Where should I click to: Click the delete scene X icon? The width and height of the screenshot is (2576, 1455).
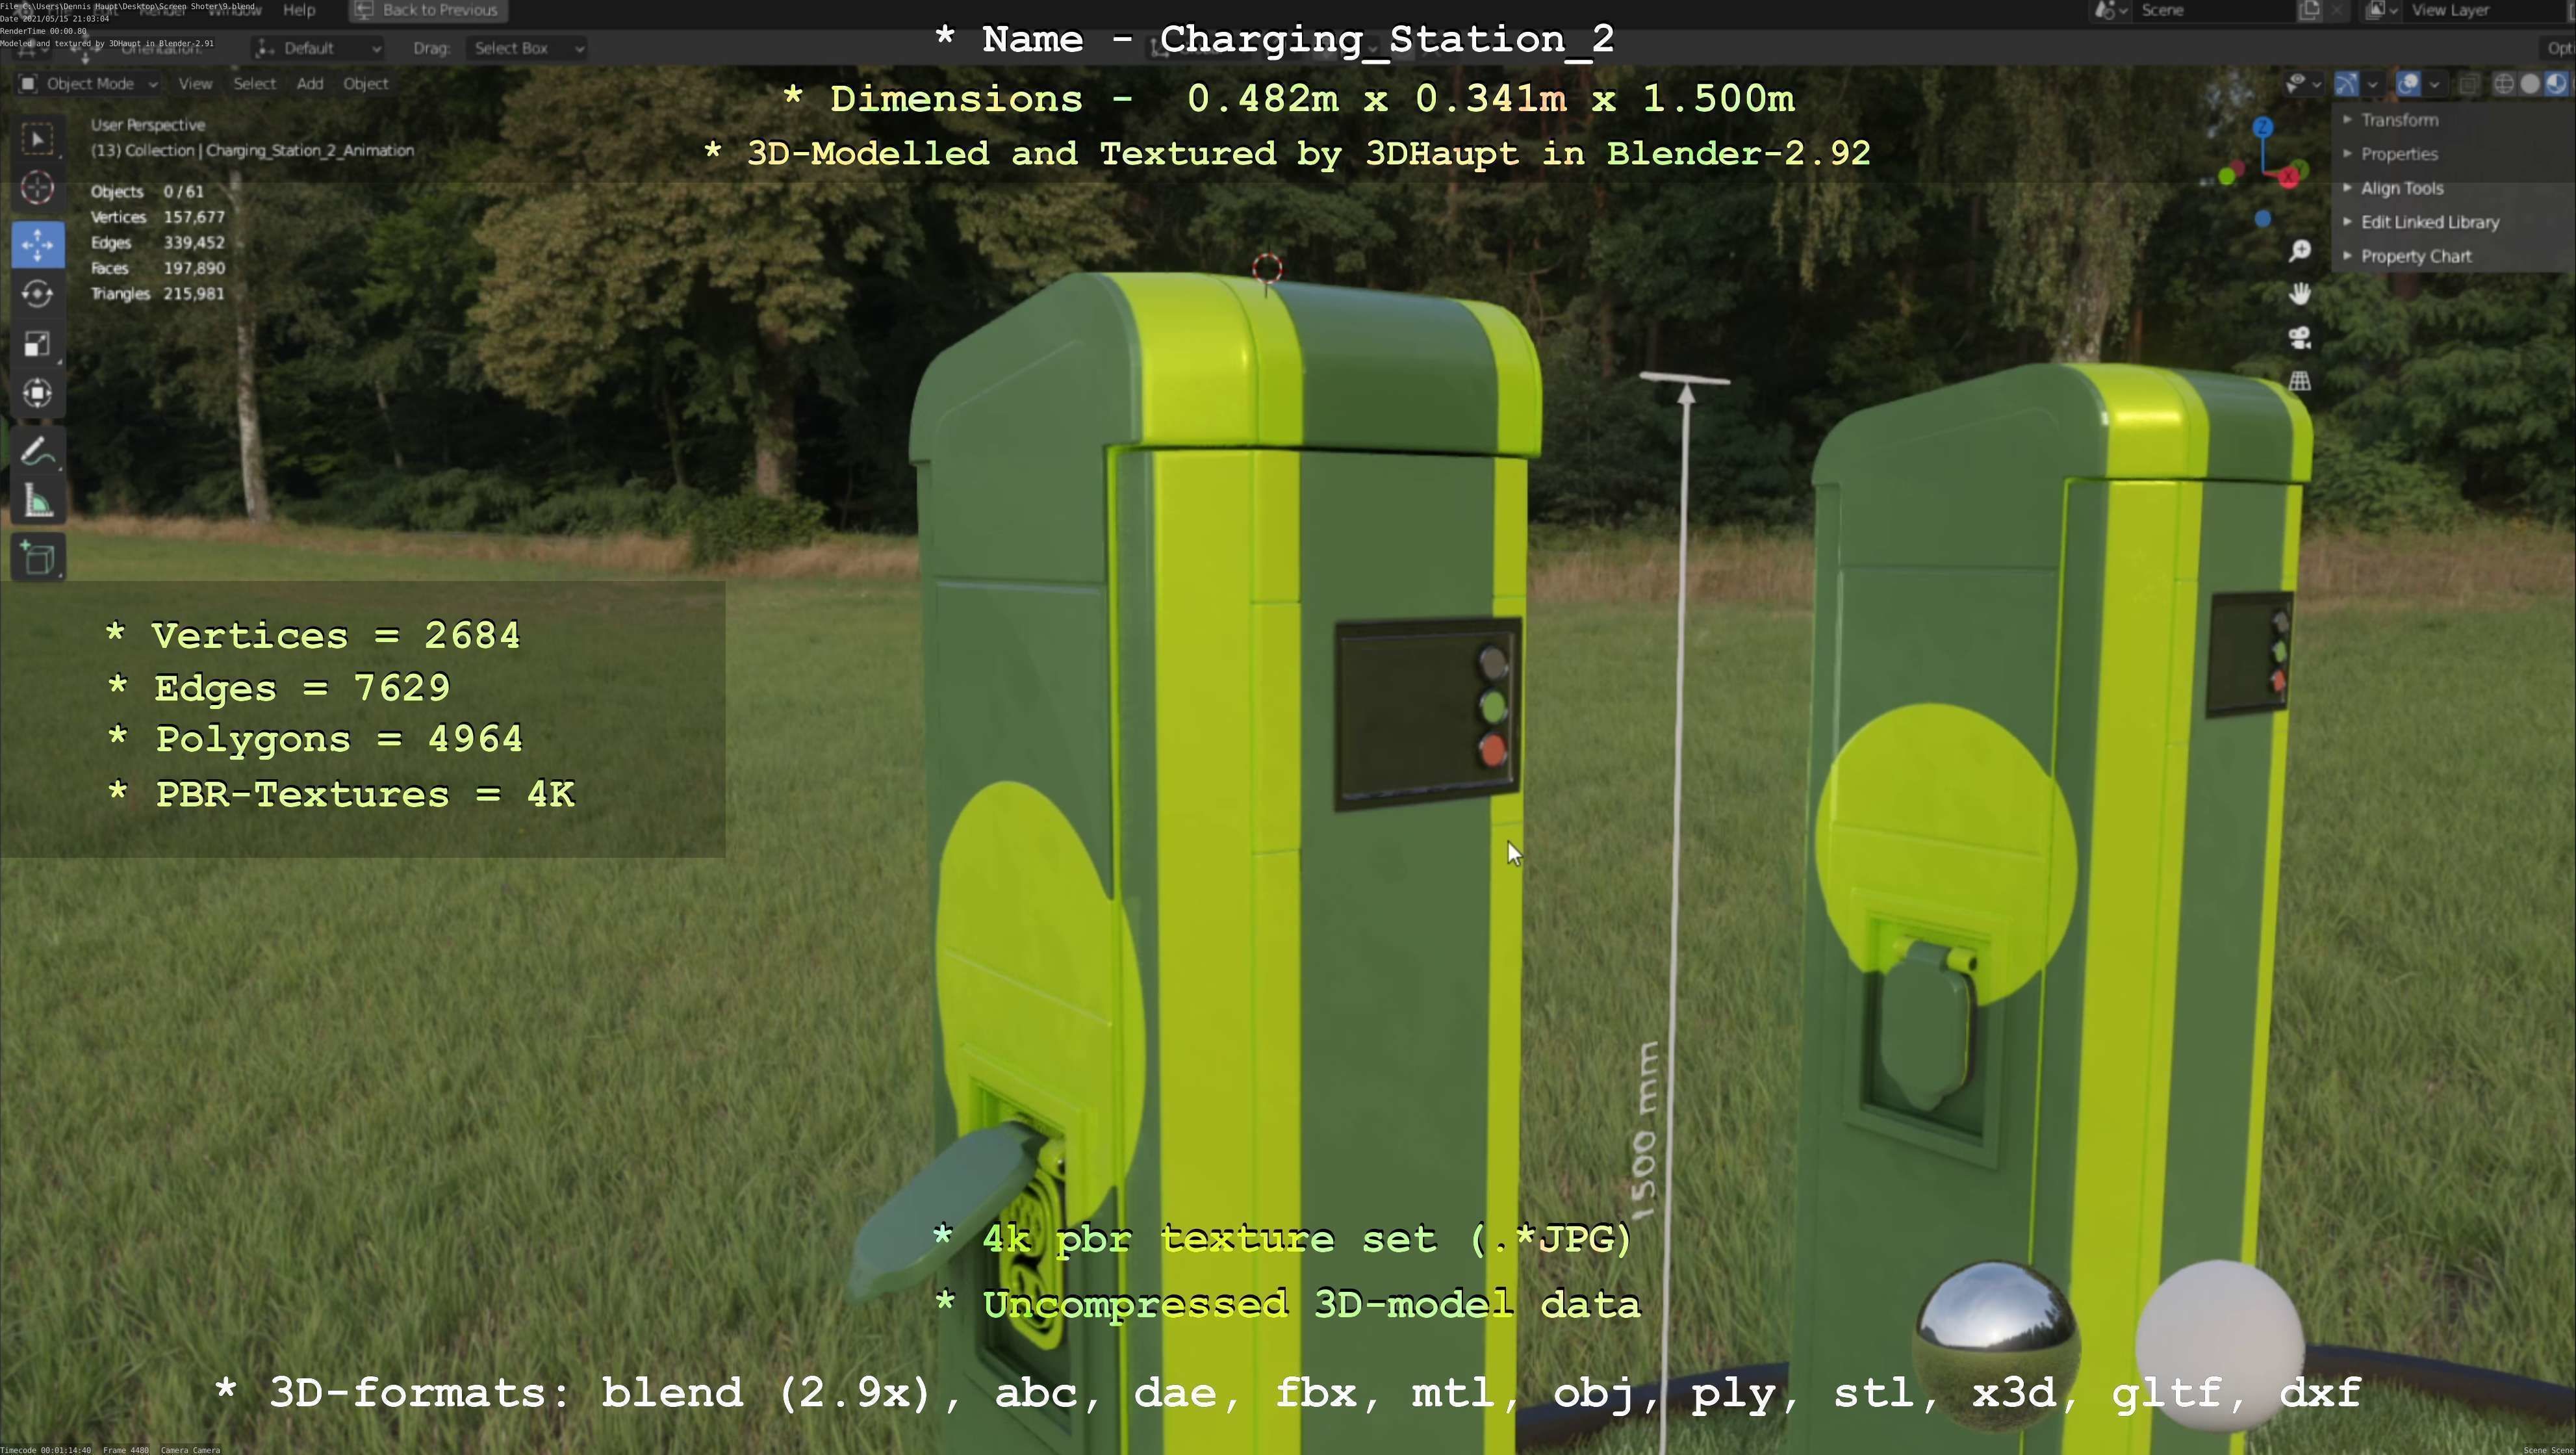point(2336,10)
